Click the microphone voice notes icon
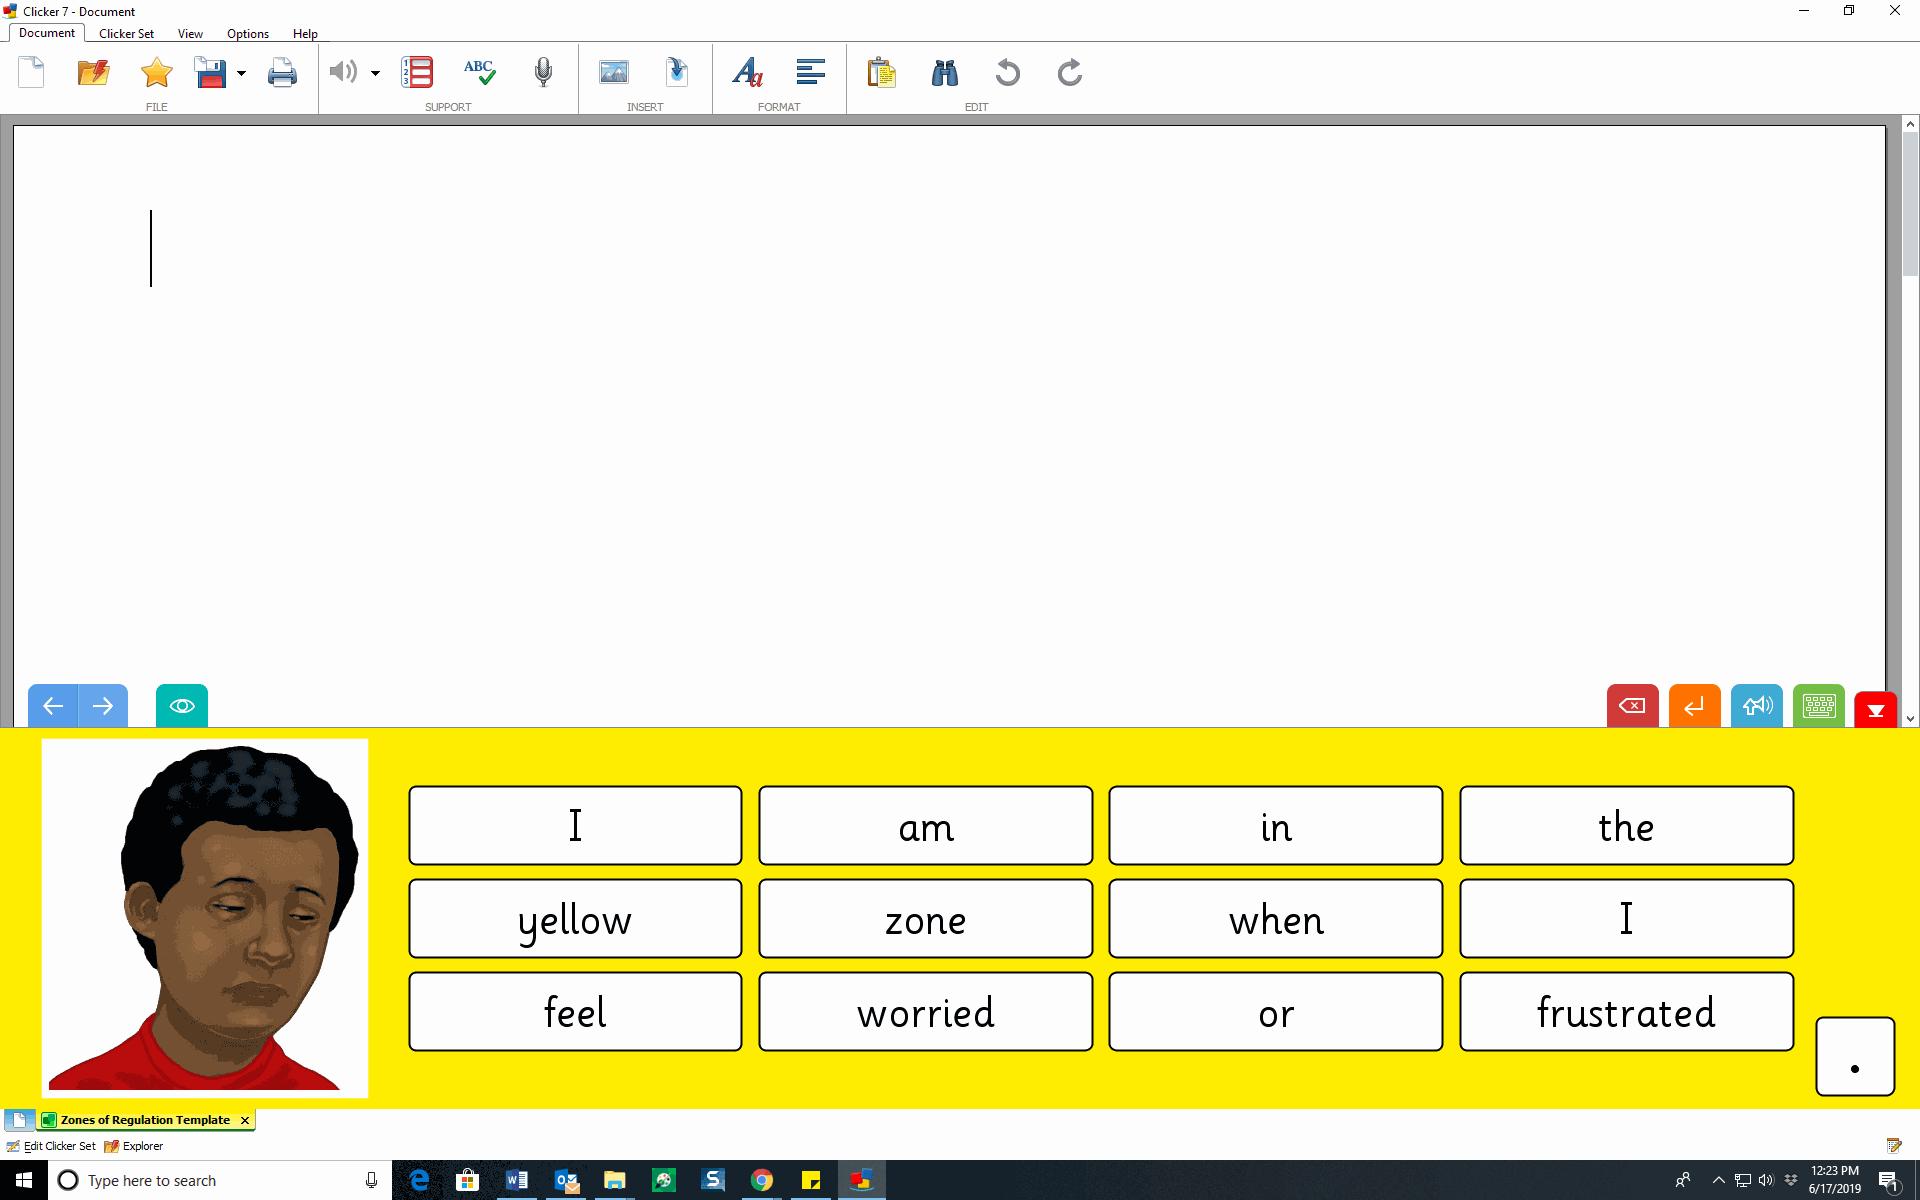Screen dimensions: 1920x1200 point(543,72)
